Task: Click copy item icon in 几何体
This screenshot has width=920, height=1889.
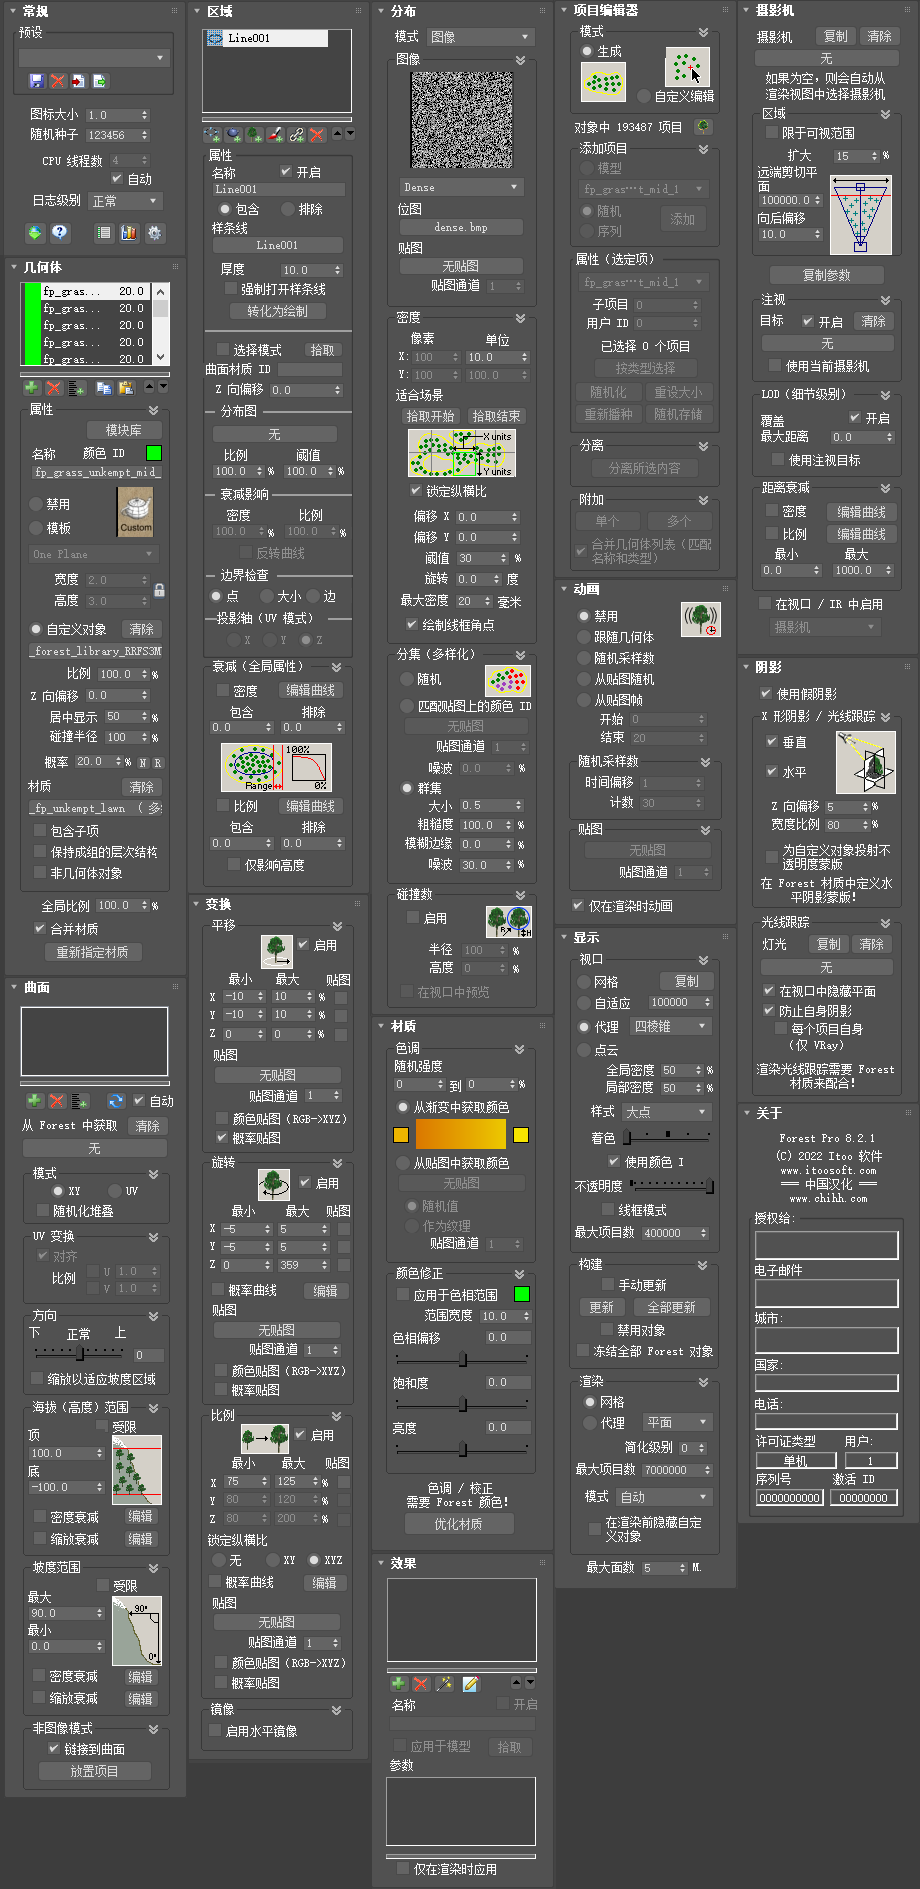Action: click(x=104, y=387)
